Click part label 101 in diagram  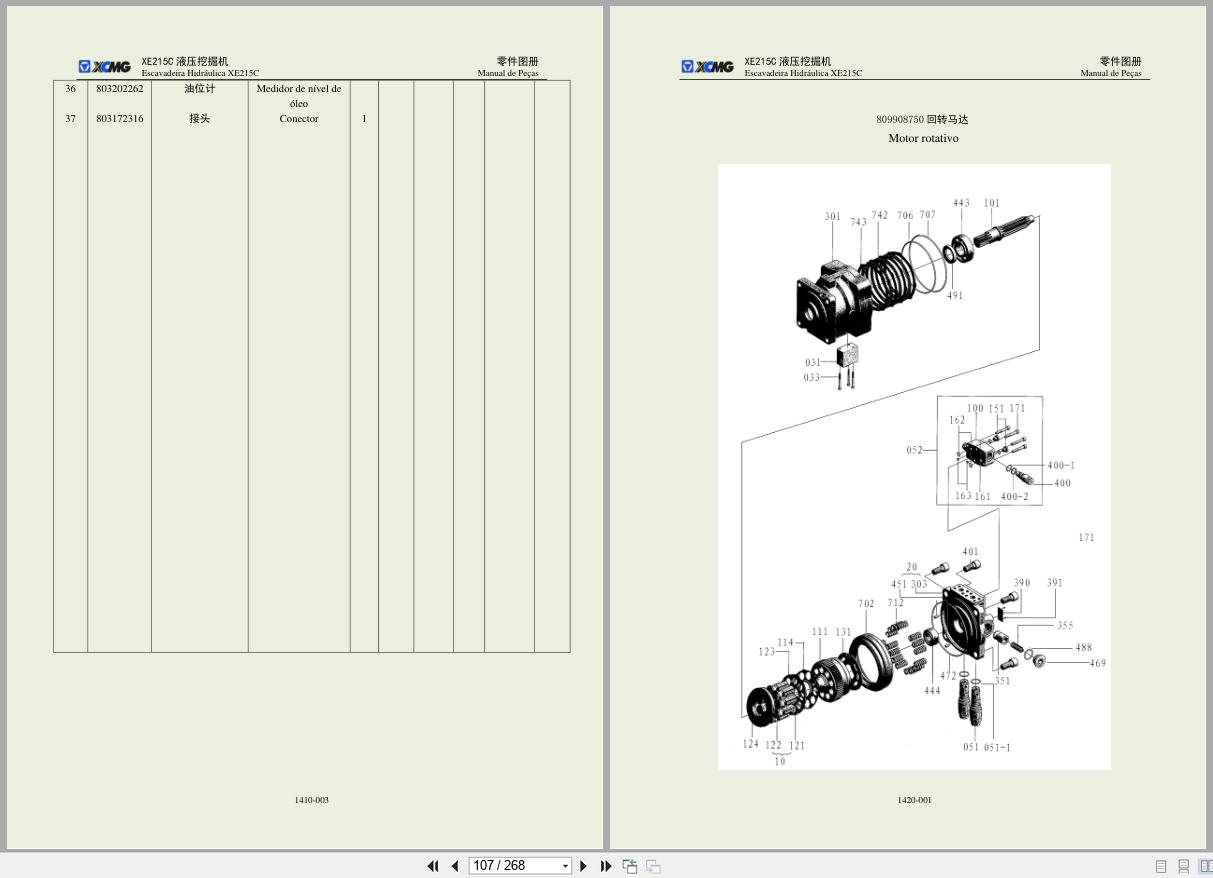[991, 203]
